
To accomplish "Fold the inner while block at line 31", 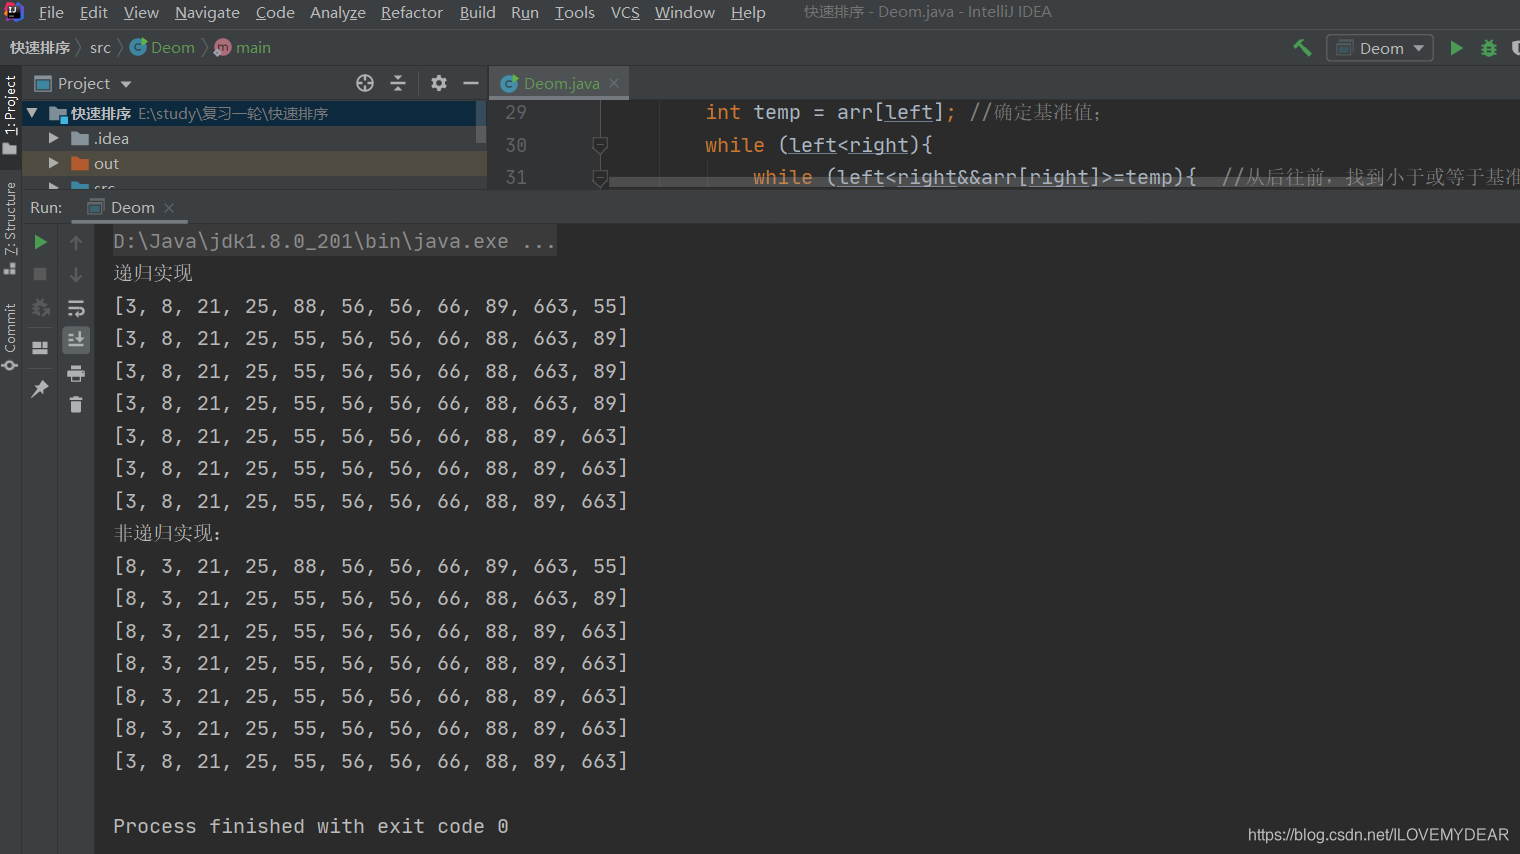I will (600, 177).
